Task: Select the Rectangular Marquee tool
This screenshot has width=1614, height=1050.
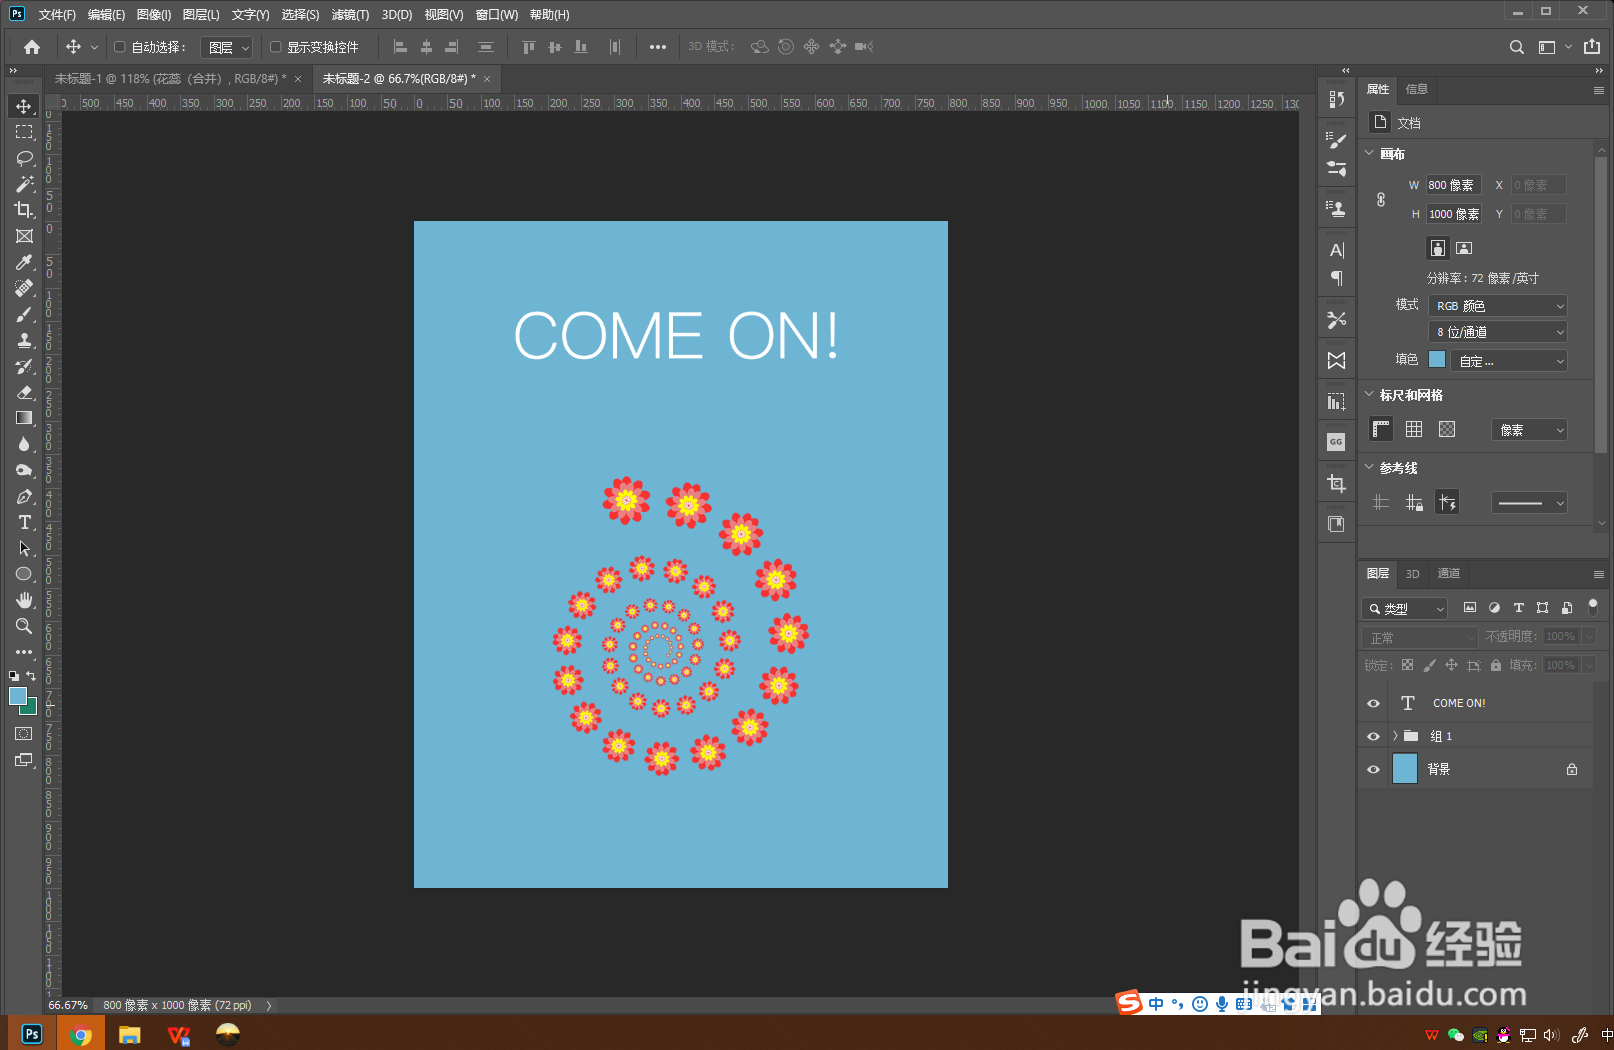Action: pos(24,132)
